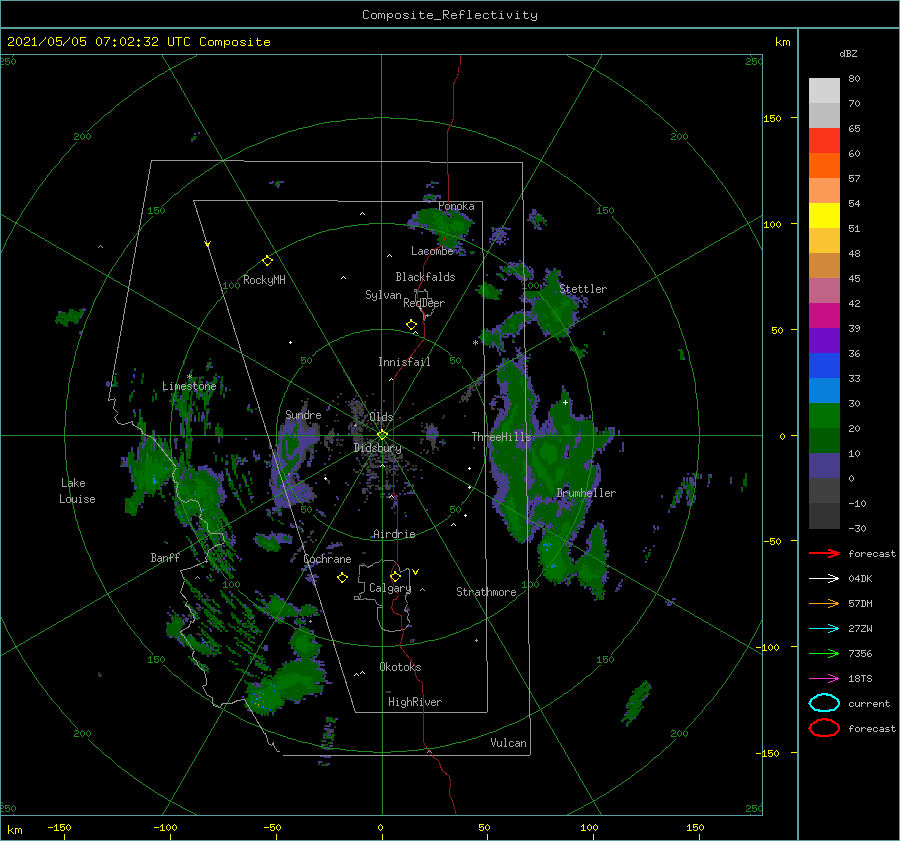
Task: Click the 18TS legend label
Action: (x=860, y=679)
